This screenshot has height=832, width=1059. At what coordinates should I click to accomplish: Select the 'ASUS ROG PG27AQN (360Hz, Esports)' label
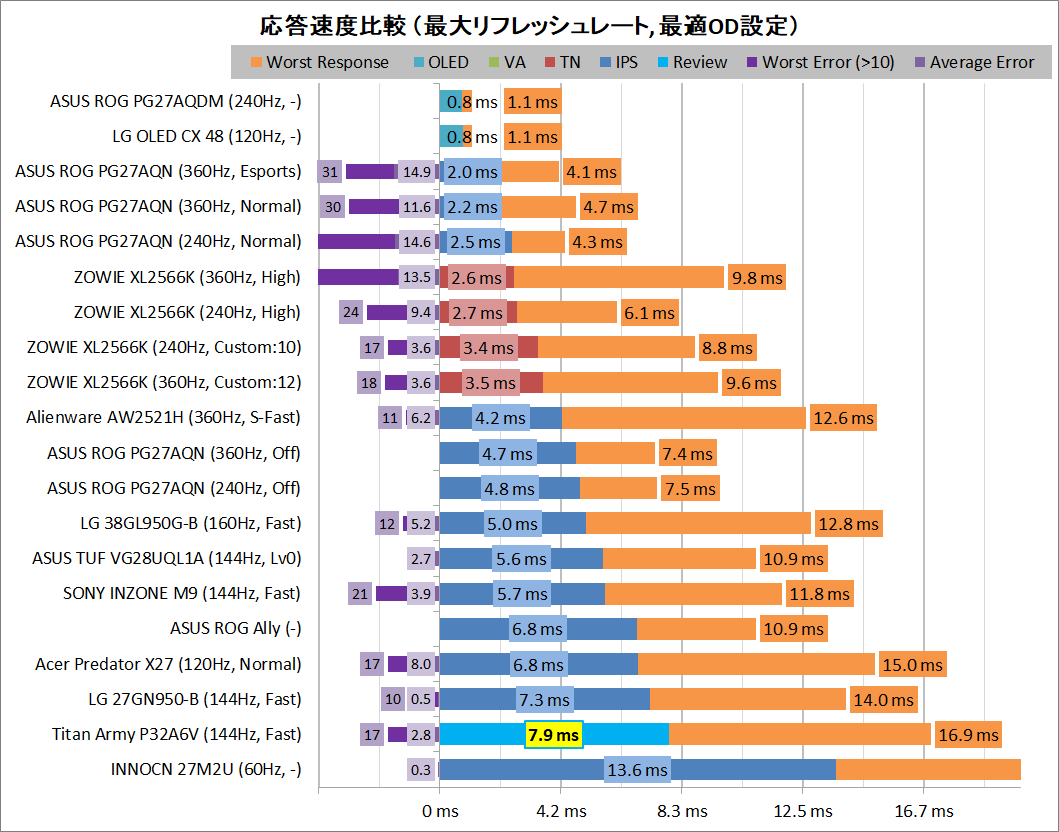(158, 172)
